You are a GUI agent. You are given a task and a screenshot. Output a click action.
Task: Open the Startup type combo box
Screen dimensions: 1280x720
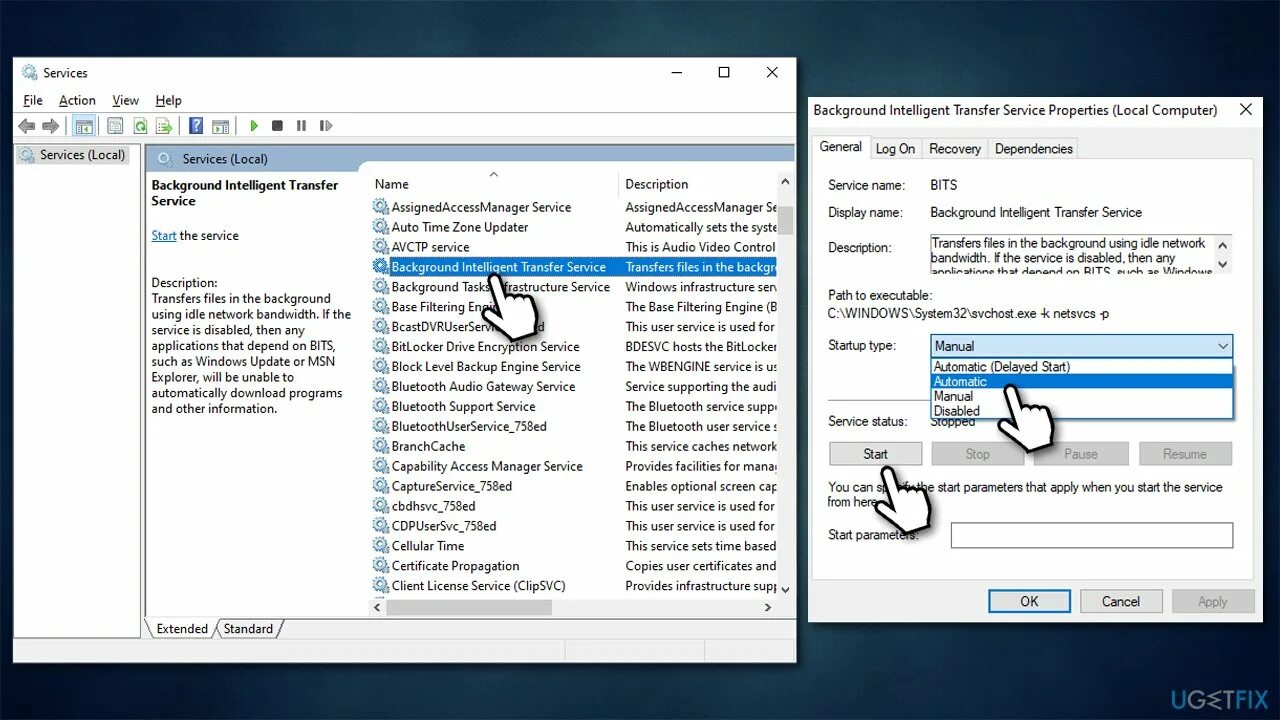[1081, 346]
